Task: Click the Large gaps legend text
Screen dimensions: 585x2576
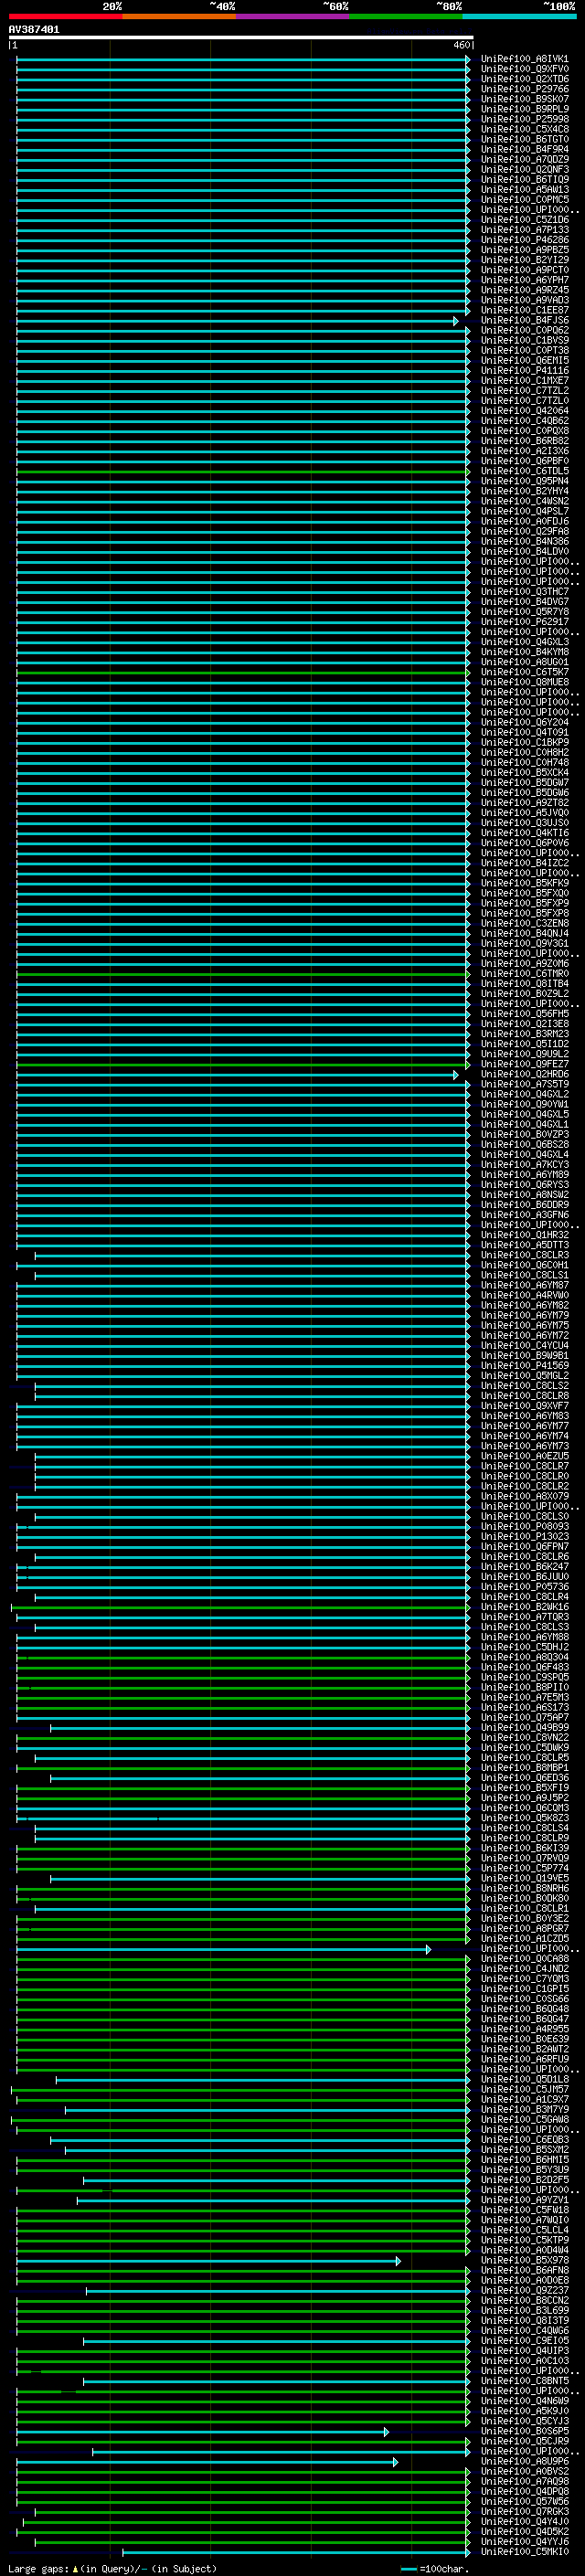Action: click(112, 2569)
